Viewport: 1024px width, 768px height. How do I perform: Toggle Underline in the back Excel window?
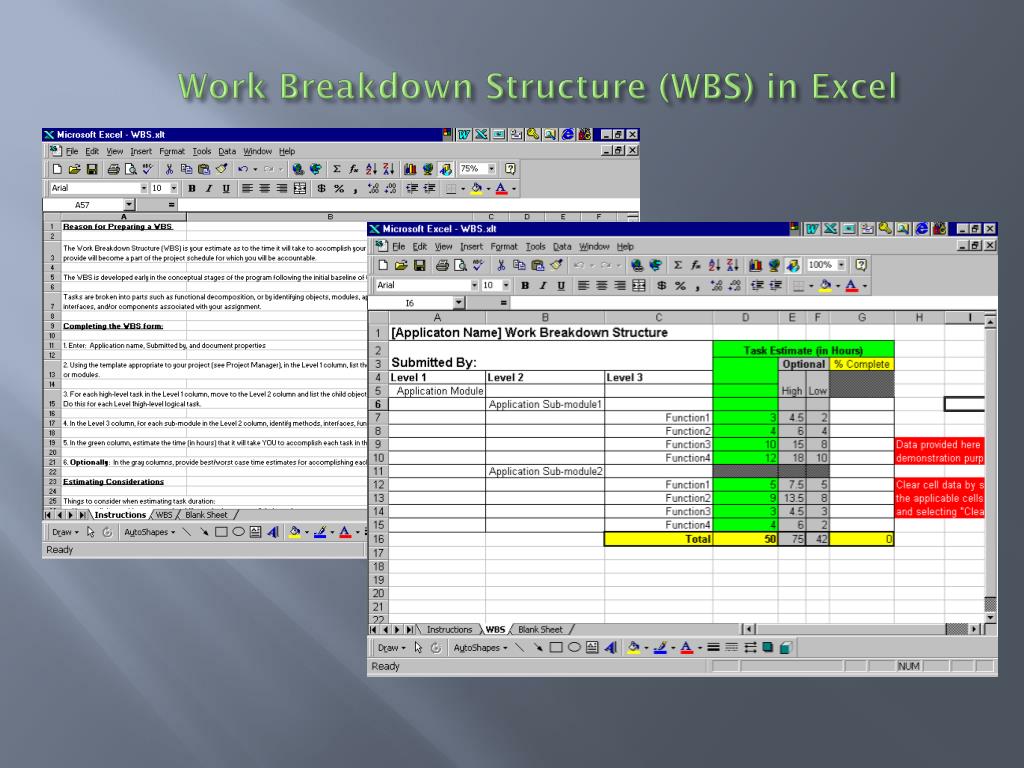click(x=226, y=189)
